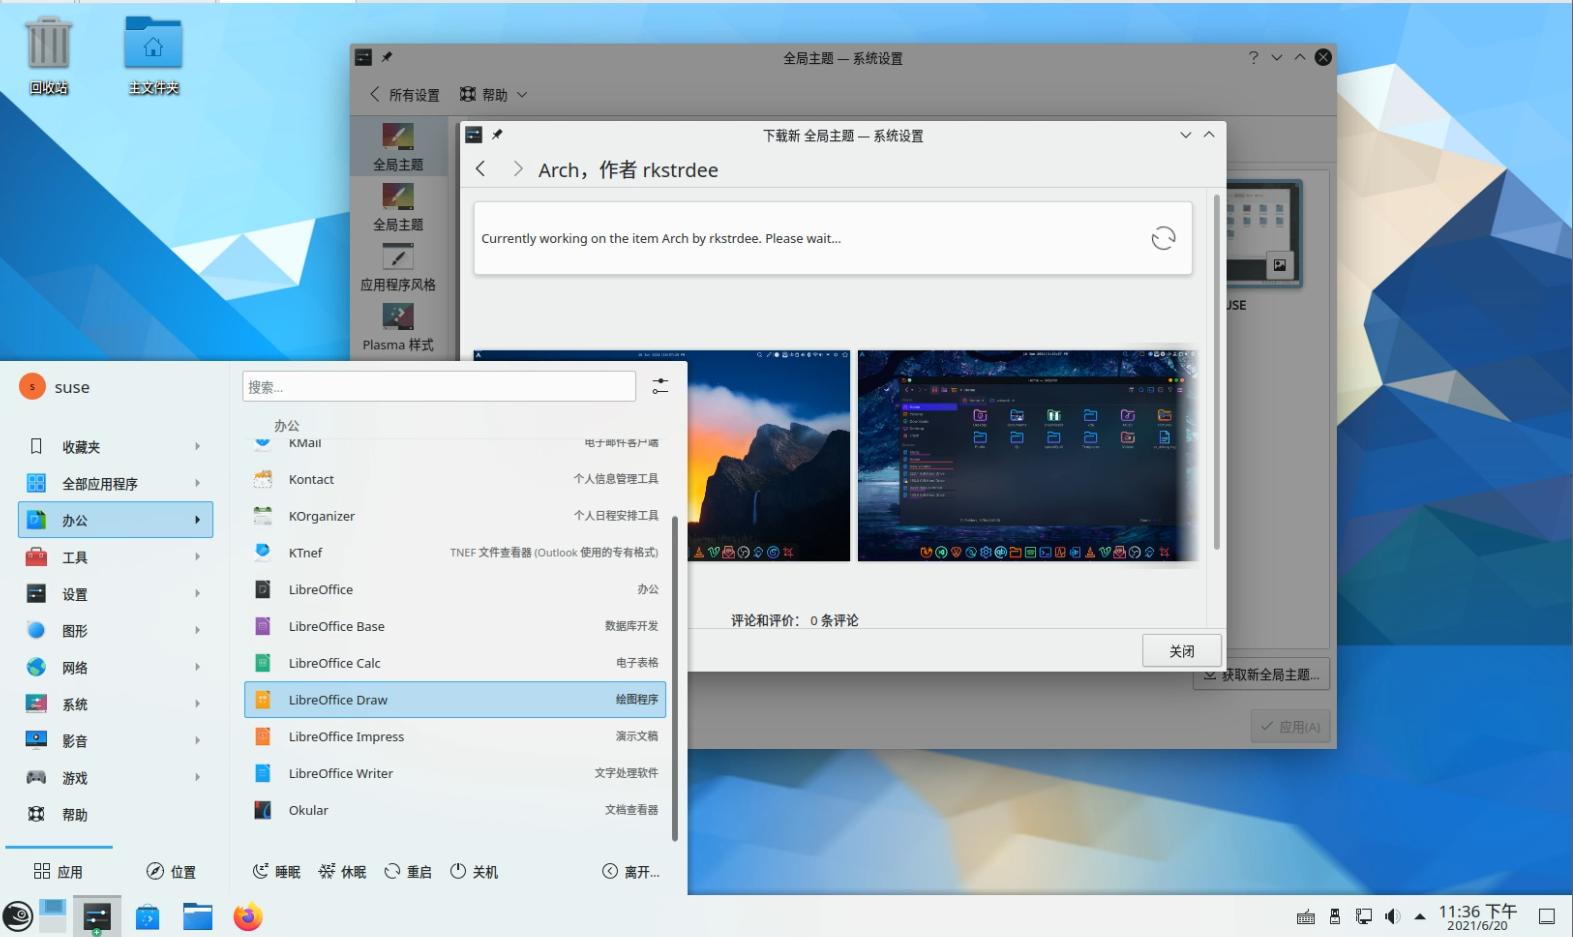Select the 帮助 category in launcher
Viewport: 1573px width, 937px height.
[115, 815]
